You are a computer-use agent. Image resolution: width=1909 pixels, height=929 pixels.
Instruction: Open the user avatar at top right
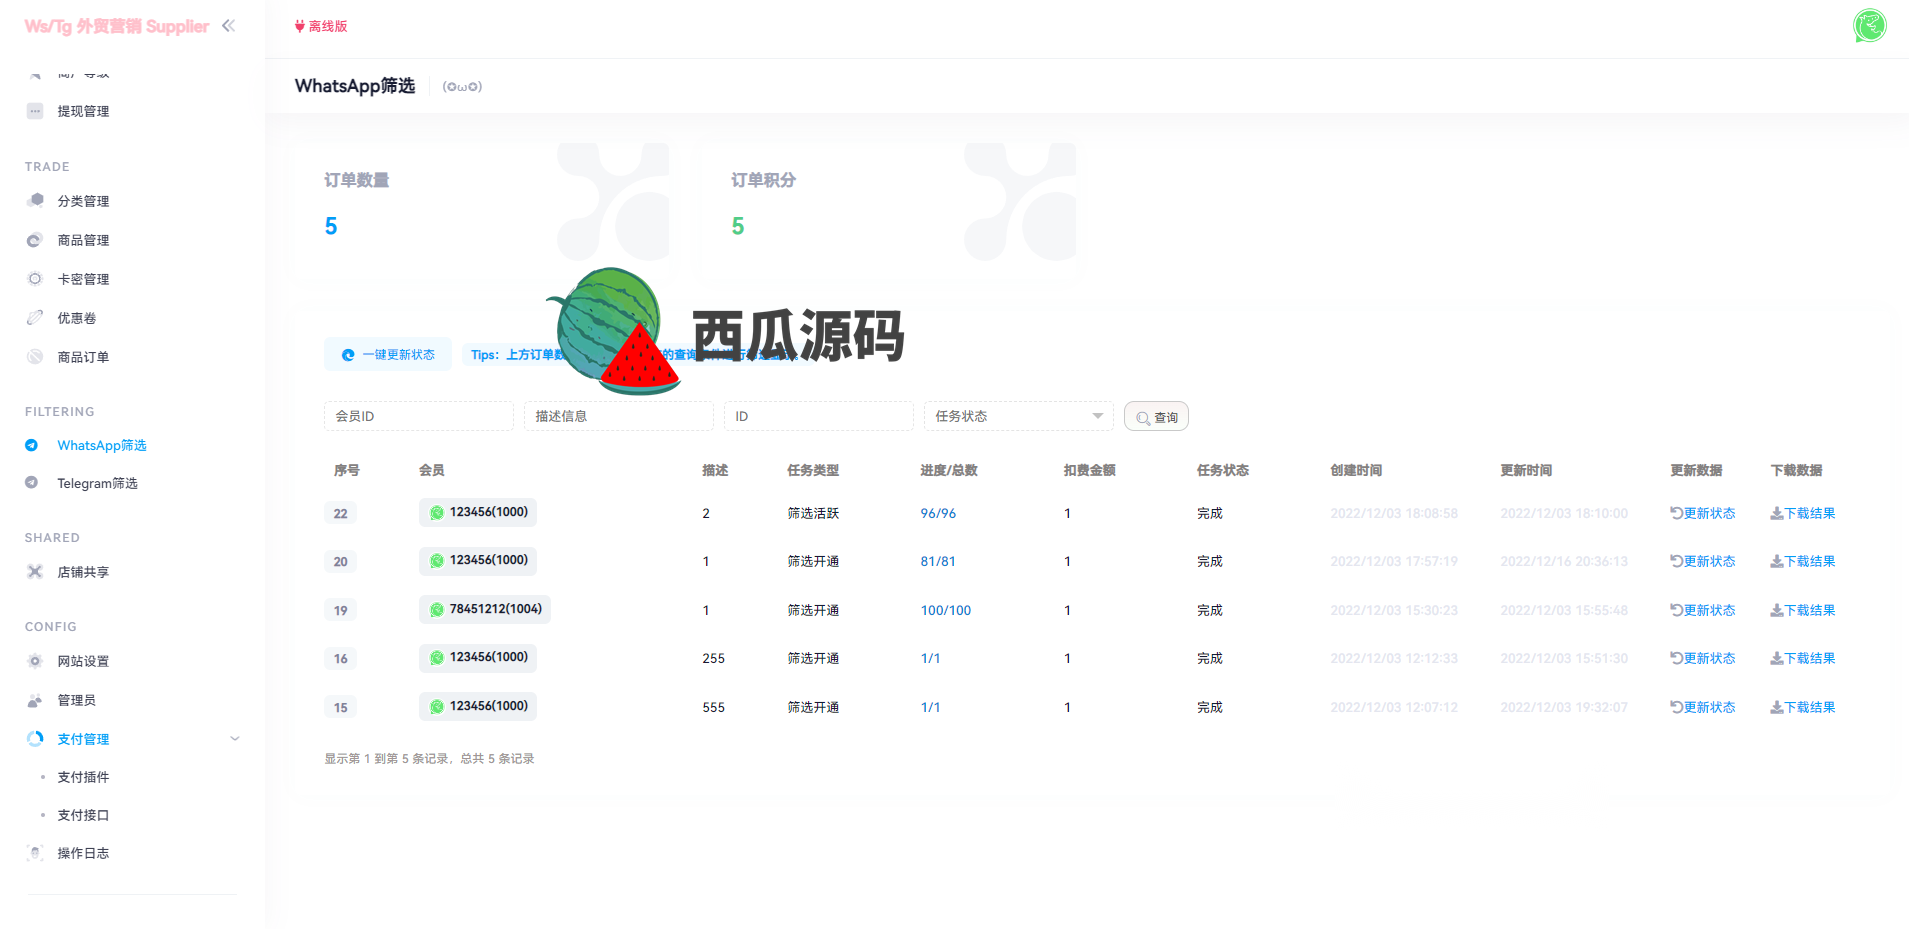1869,25
